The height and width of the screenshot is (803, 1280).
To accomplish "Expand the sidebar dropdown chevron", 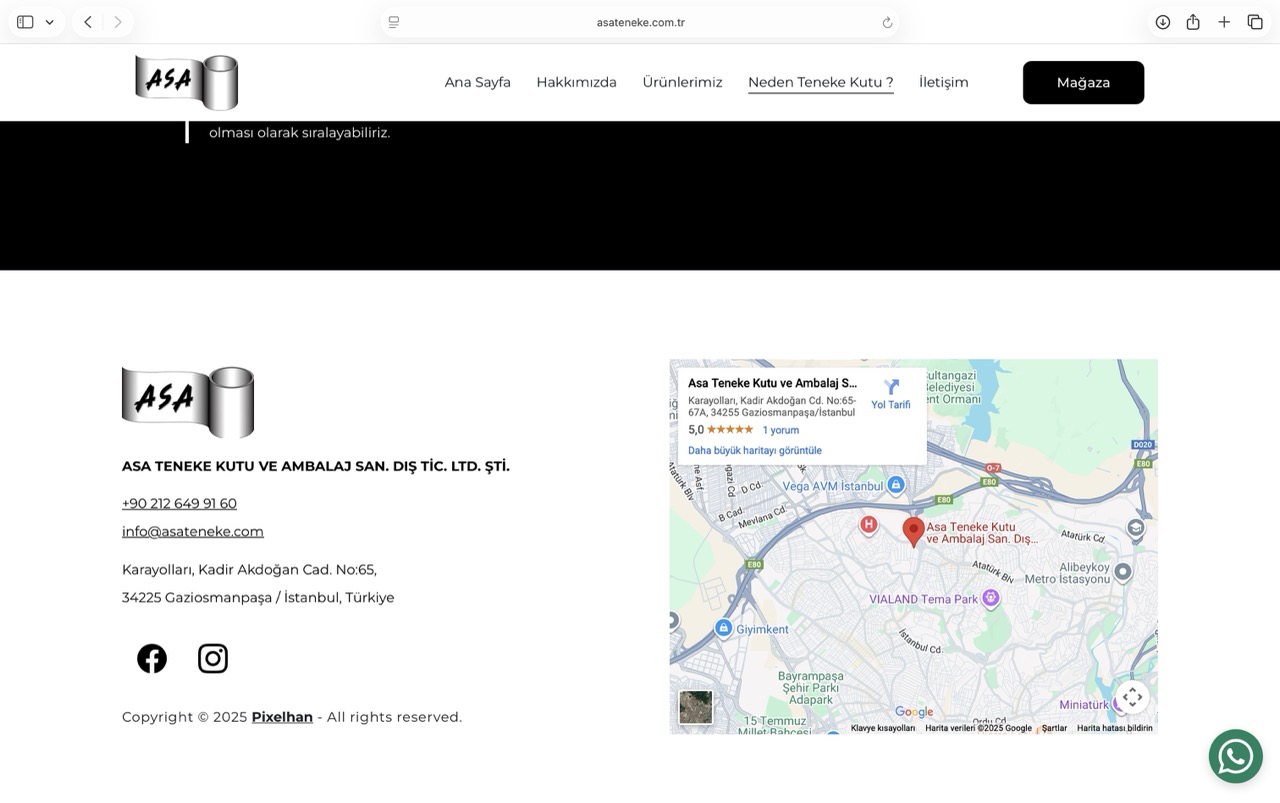I will (49, 22).
